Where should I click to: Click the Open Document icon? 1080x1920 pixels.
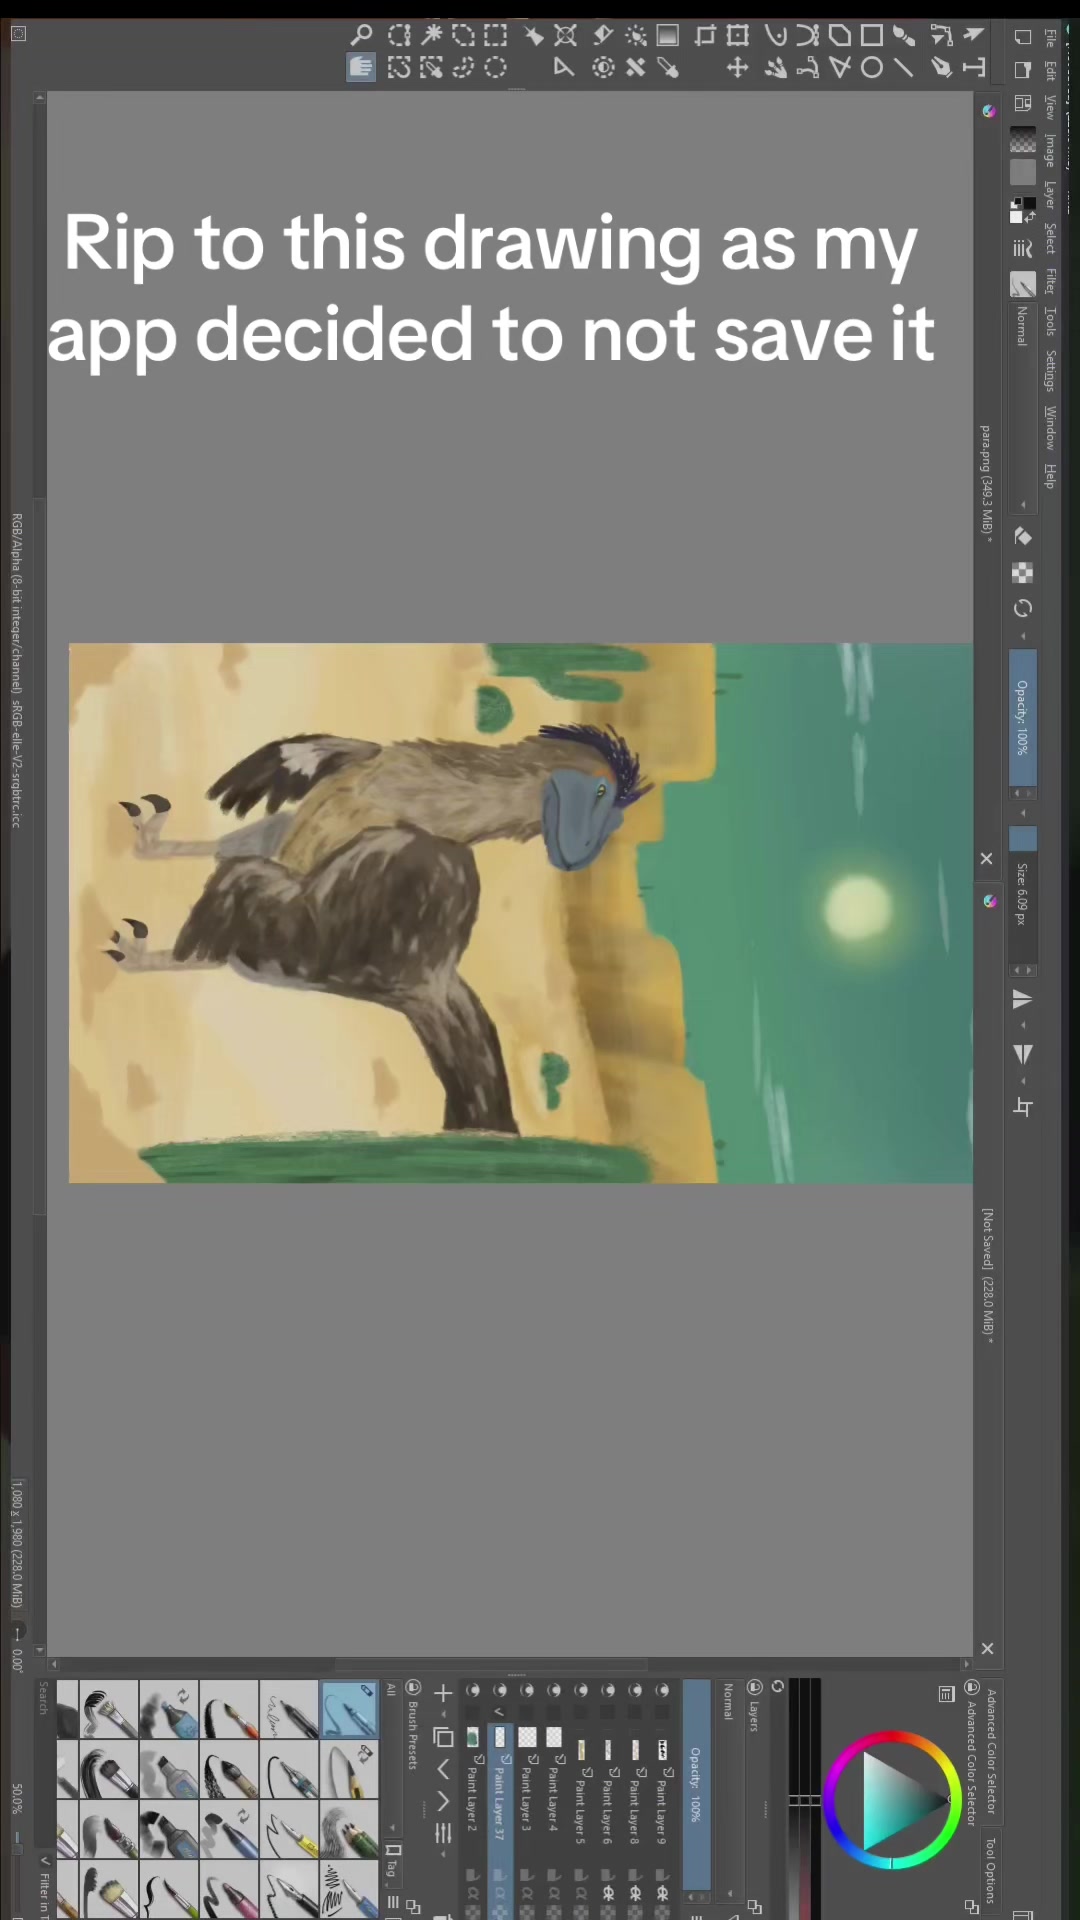pos(1022,70)
